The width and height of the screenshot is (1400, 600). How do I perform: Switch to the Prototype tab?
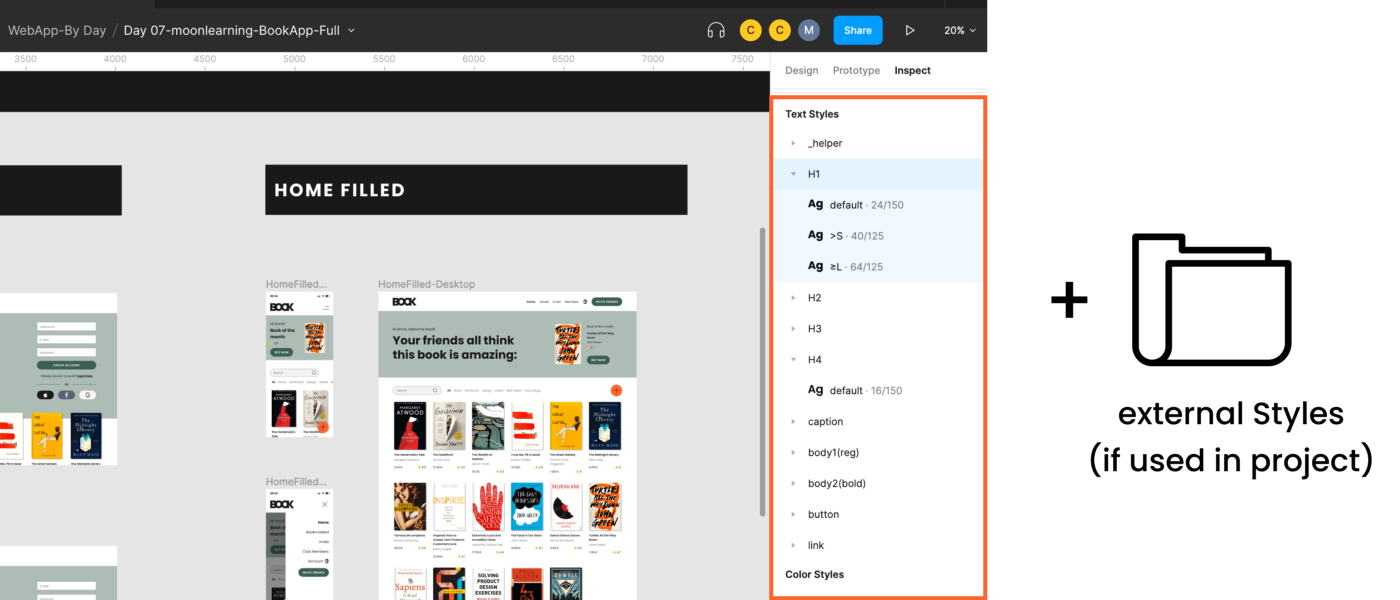coord(856,70)
